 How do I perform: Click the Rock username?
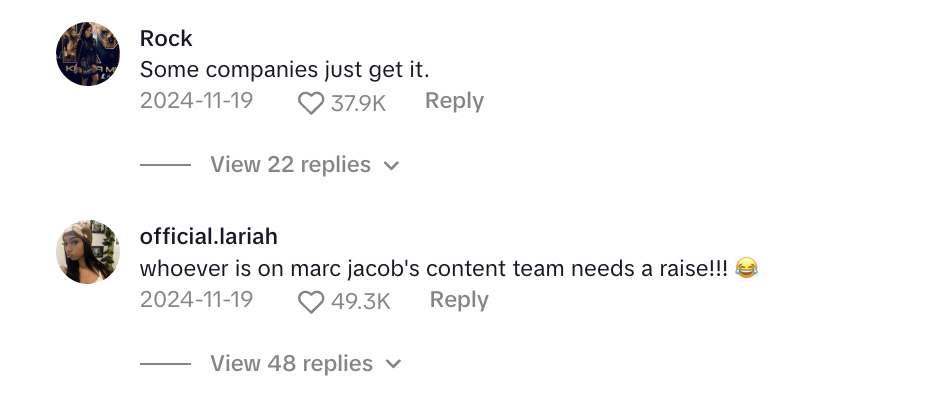166,38
